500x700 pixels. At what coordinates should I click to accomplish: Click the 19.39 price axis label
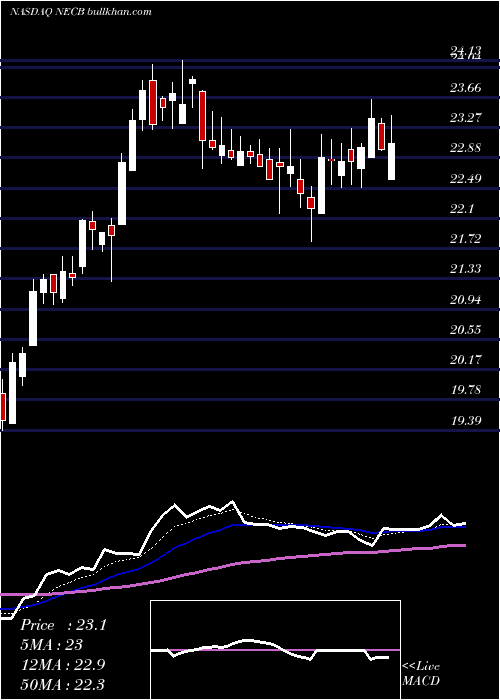tap(466, 421)
